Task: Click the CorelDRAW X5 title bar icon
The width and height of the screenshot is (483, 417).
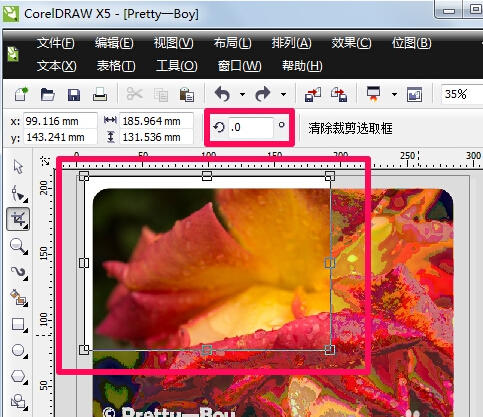Action: click(x=11, y=13)
